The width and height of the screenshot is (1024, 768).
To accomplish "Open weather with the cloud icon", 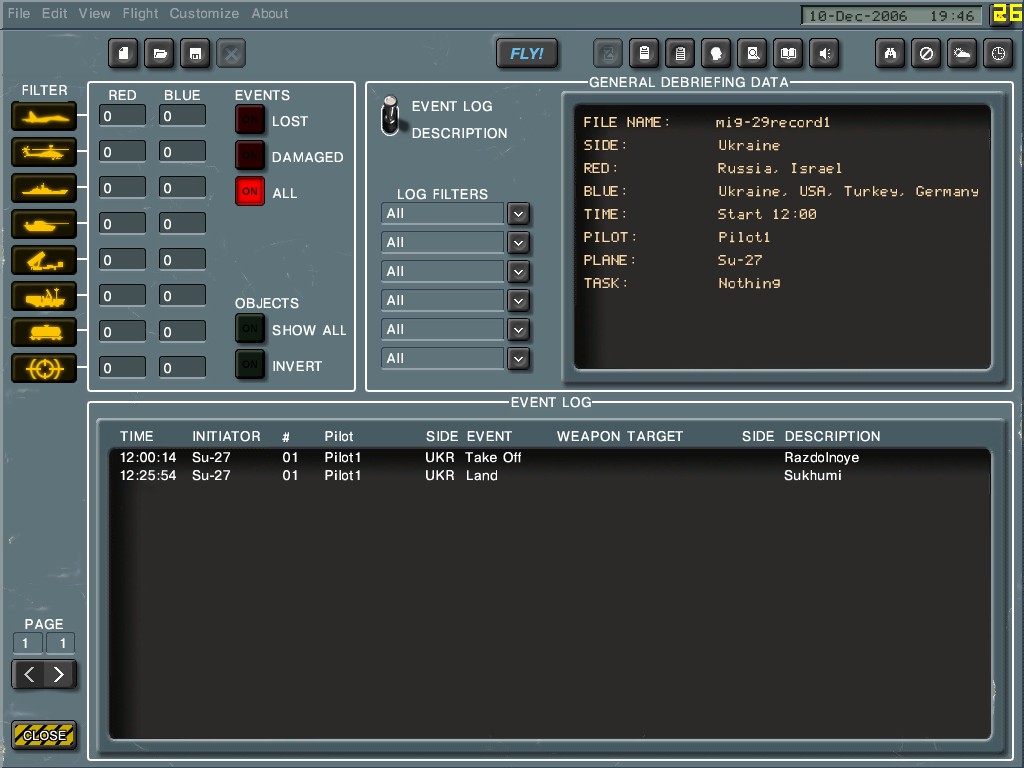I will click(x=962, y=54).
